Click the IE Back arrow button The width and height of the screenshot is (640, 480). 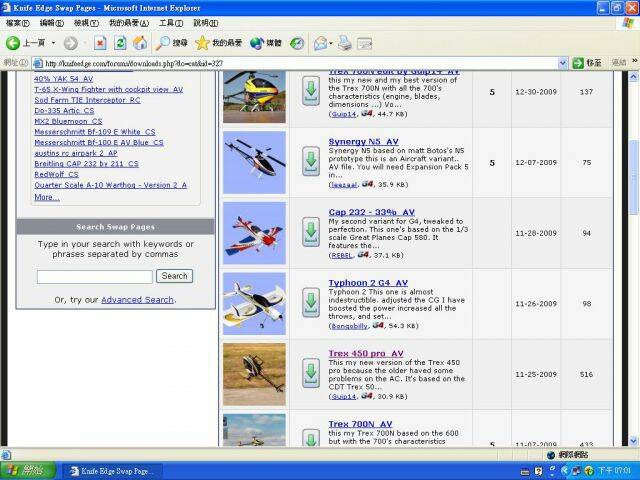tap(13, 43)
